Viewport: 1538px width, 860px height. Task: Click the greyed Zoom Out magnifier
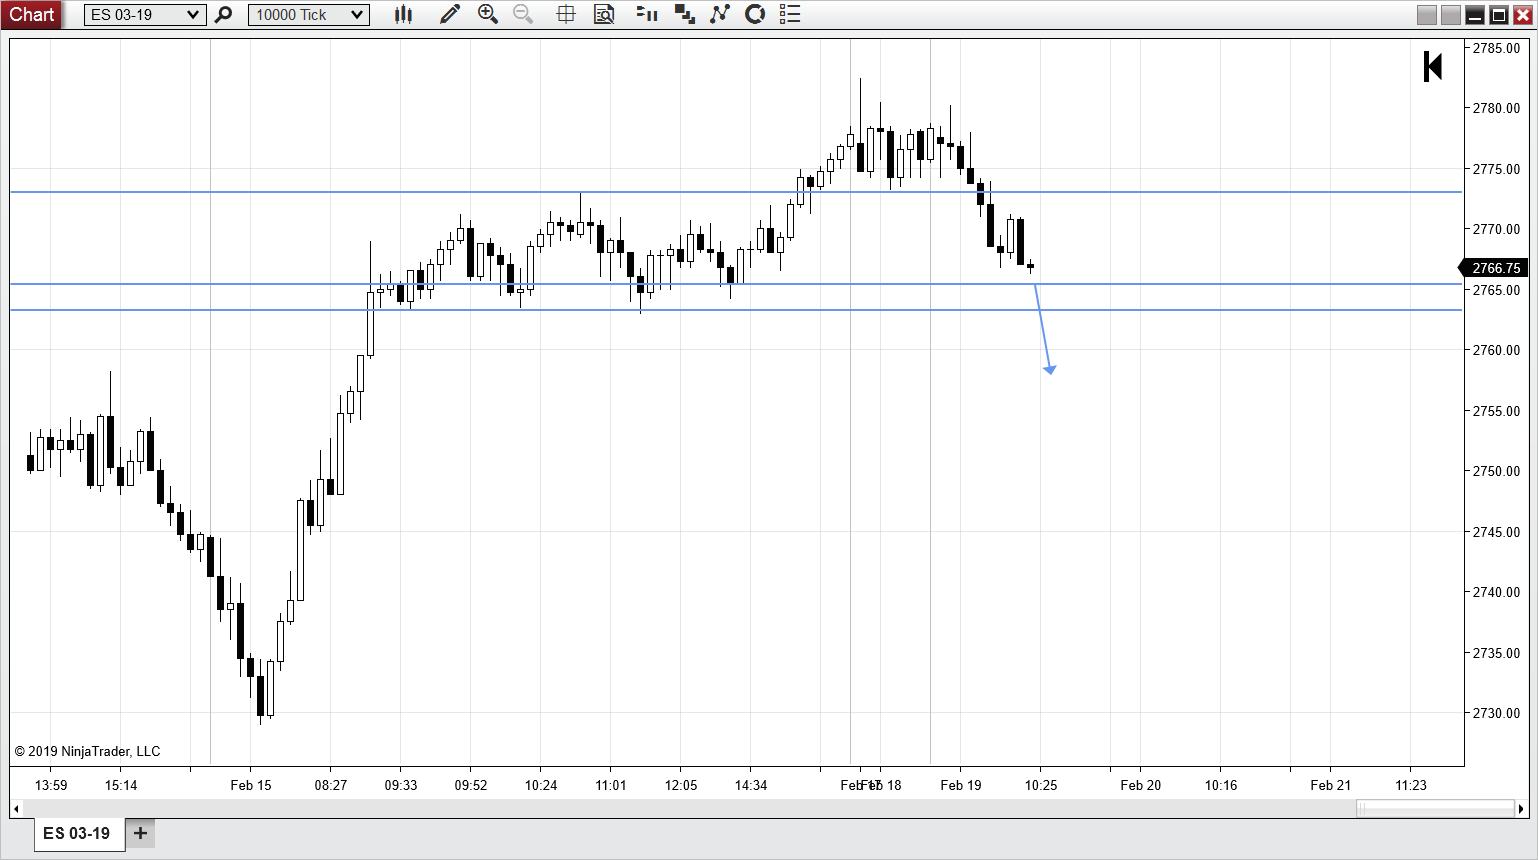(x=523, y=14)
